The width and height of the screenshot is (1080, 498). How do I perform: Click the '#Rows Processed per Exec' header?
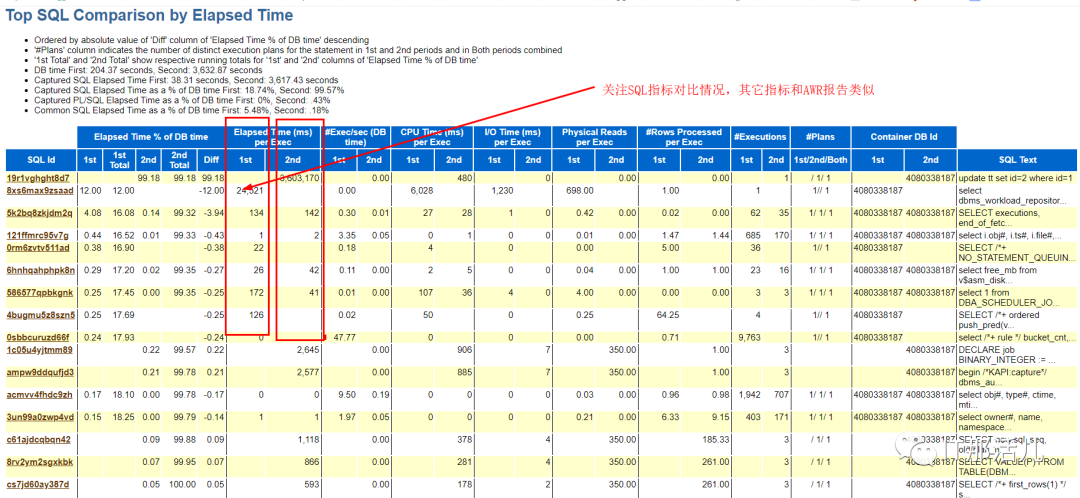[x=685, y=137]
